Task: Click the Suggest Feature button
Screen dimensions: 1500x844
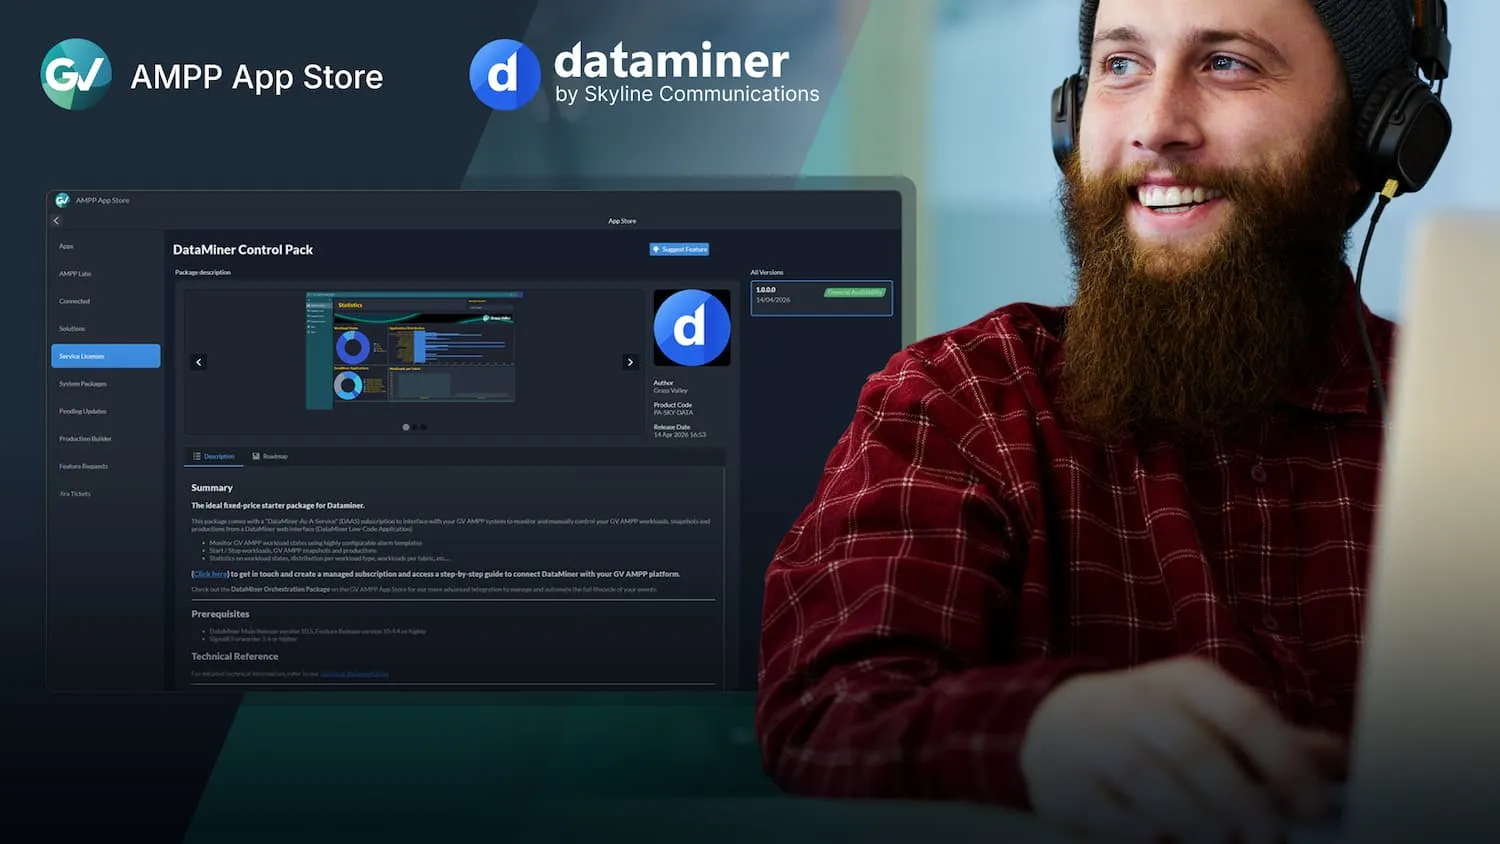Action: click(679, 249)
